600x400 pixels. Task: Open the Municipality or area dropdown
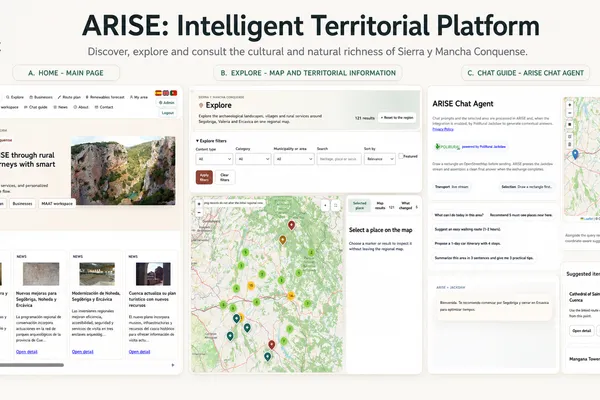point(294,159)
